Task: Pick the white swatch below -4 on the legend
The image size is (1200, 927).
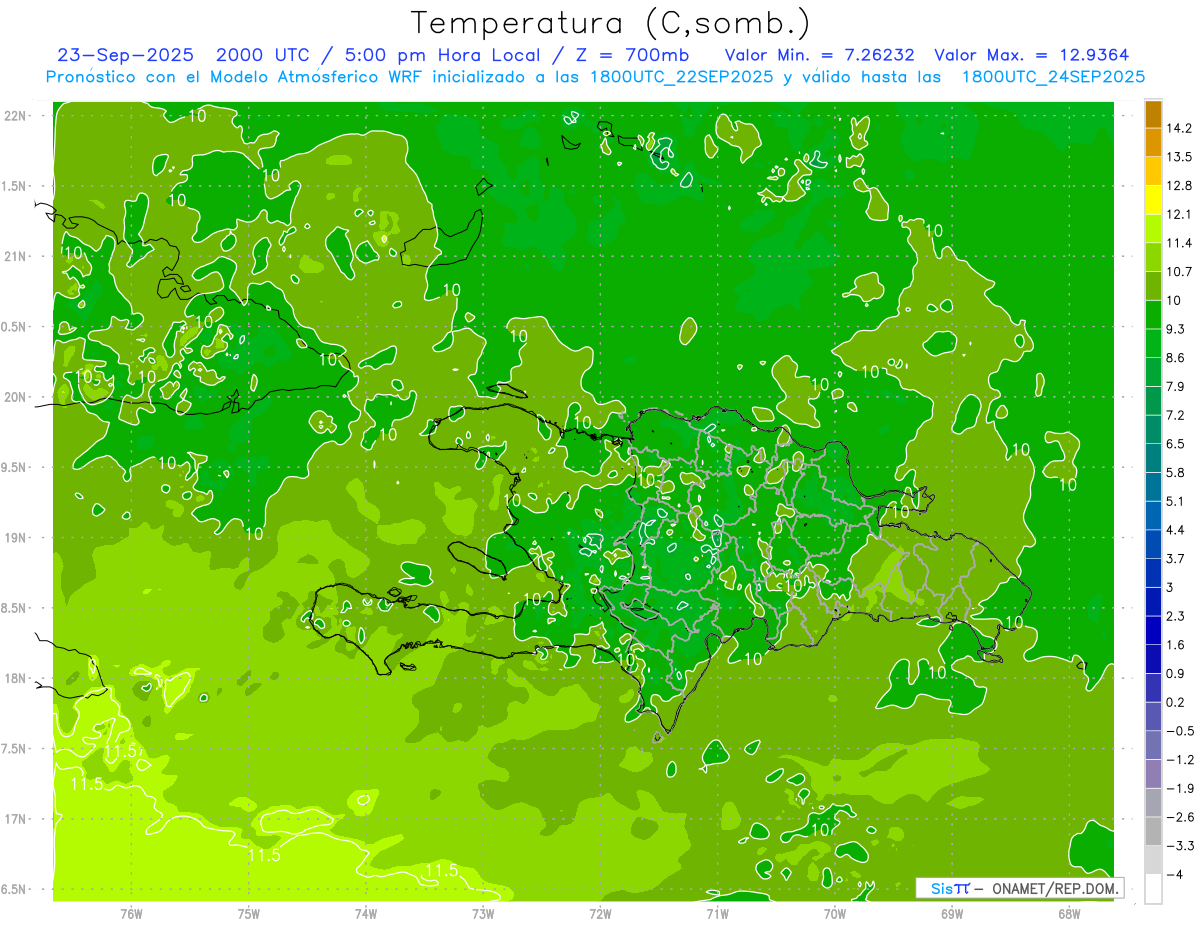Action: click(x=1153, y=889)
